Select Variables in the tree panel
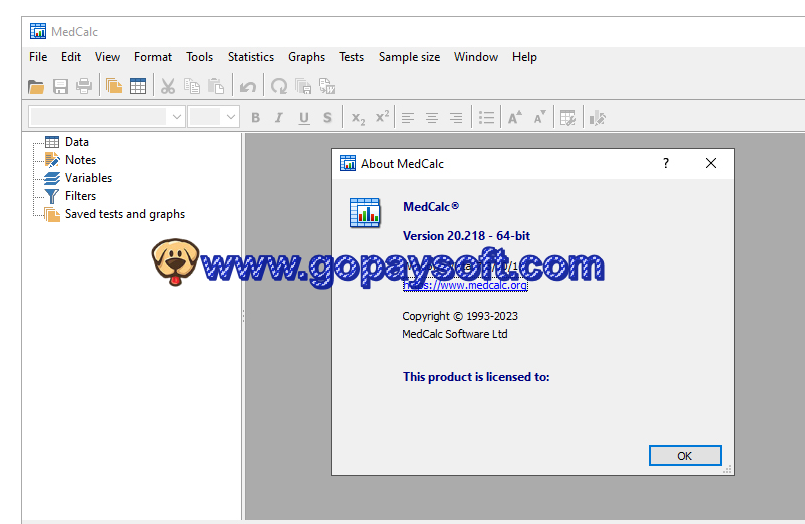805x524 pixels. [88, 178]
